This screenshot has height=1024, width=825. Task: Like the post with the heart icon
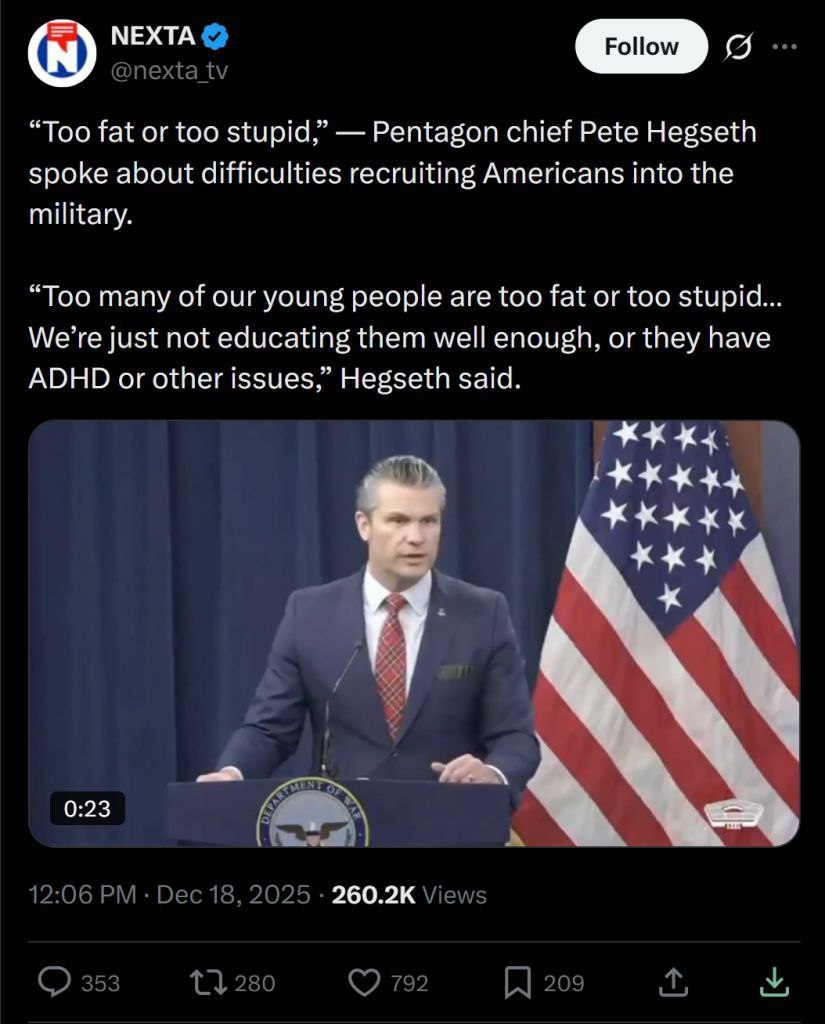tap(364, 982)
